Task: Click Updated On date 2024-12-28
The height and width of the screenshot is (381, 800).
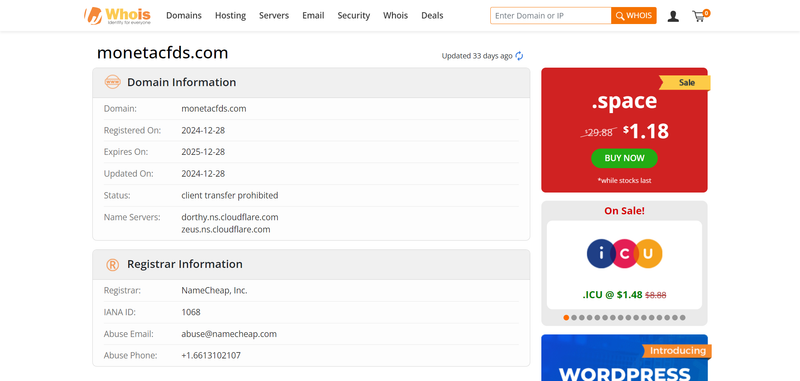Action: click(x=203, y=174)
